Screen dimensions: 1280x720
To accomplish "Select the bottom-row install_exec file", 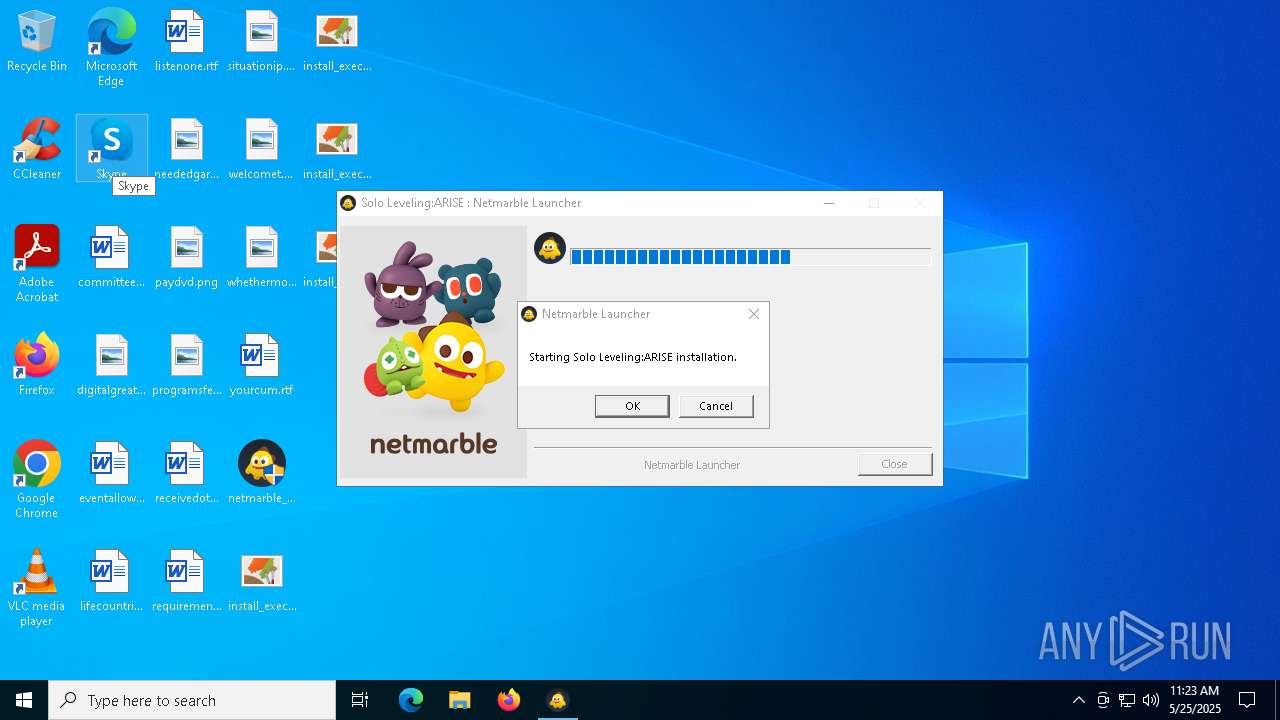I will pos(261,582).
